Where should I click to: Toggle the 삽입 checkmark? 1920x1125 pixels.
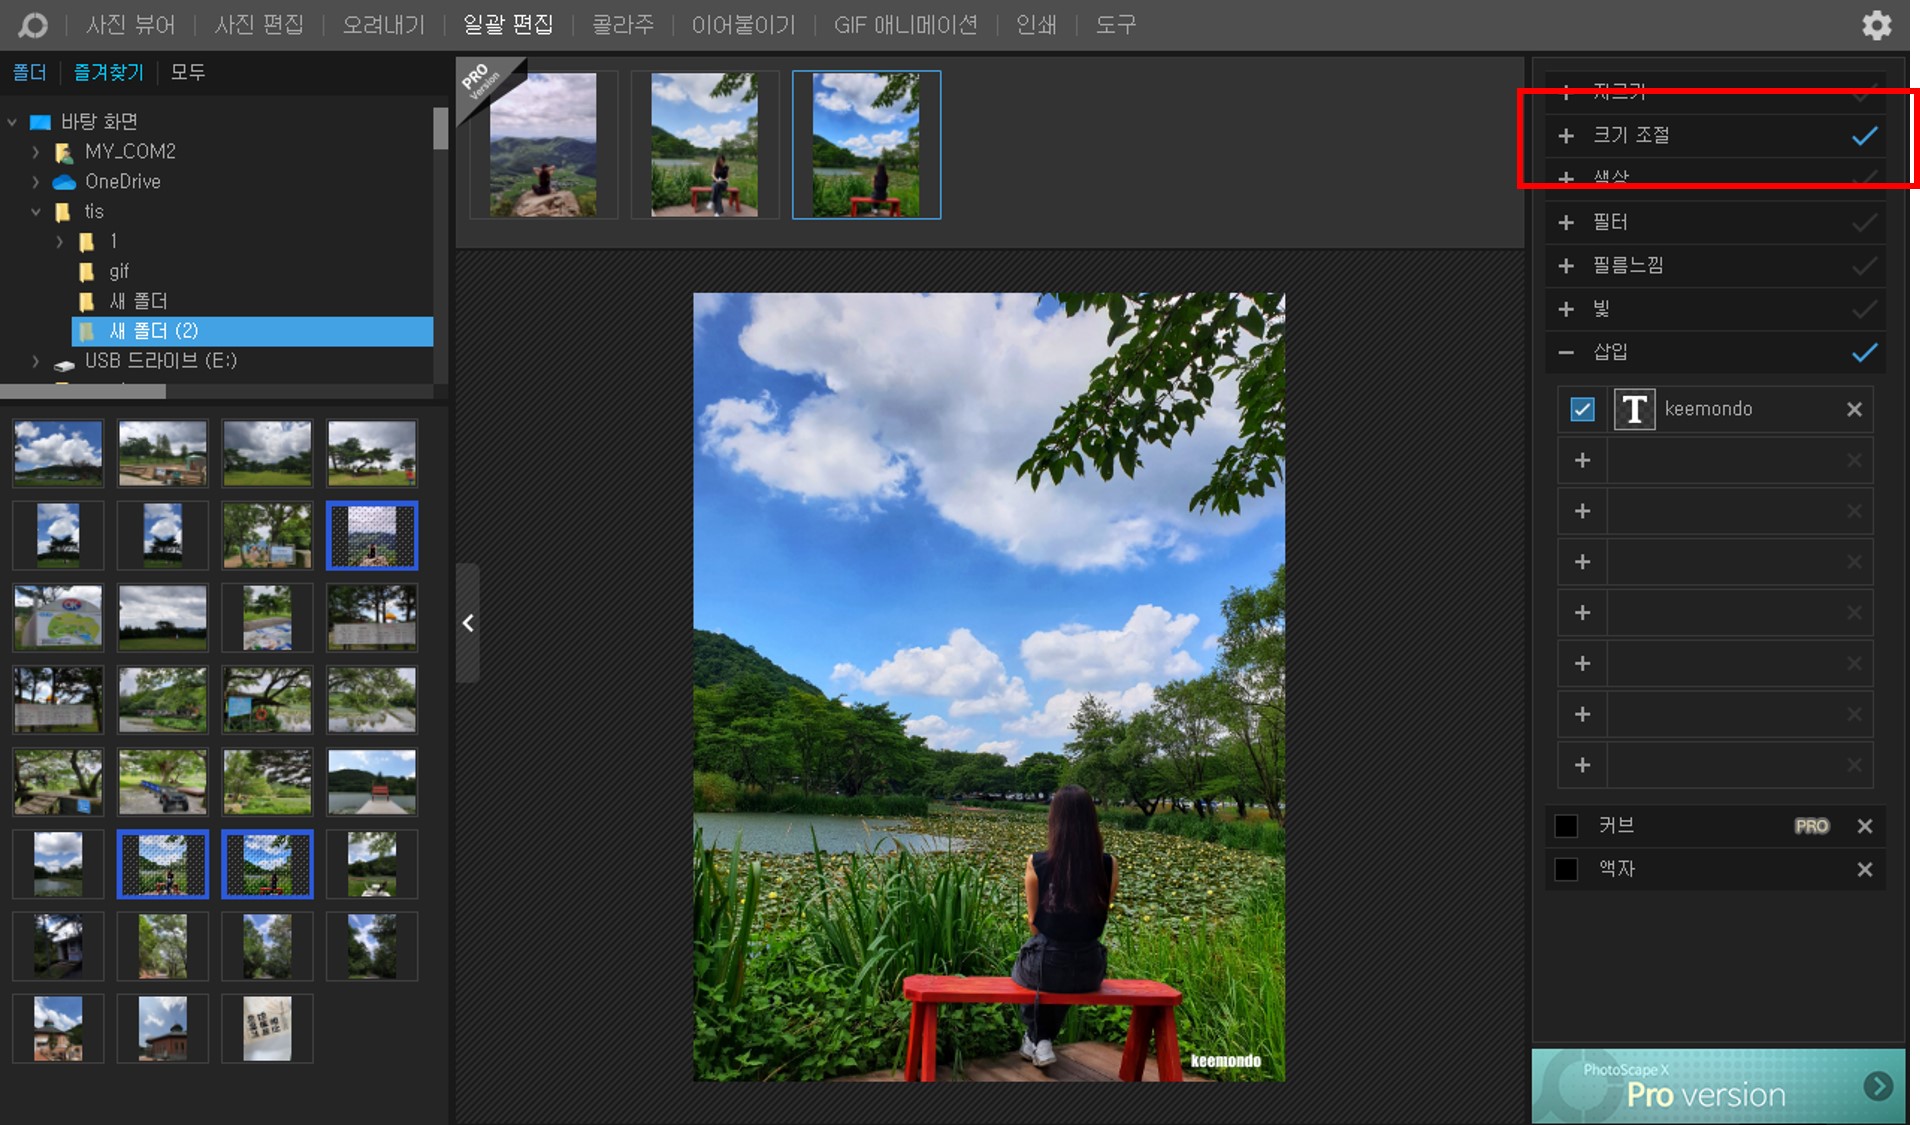pos(1864,353)
